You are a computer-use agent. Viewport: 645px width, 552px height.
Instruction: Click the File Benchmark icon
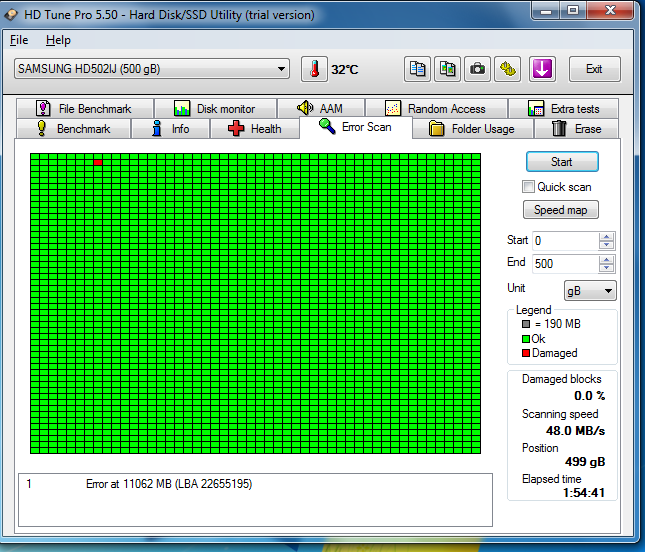[x=43, y=109]
